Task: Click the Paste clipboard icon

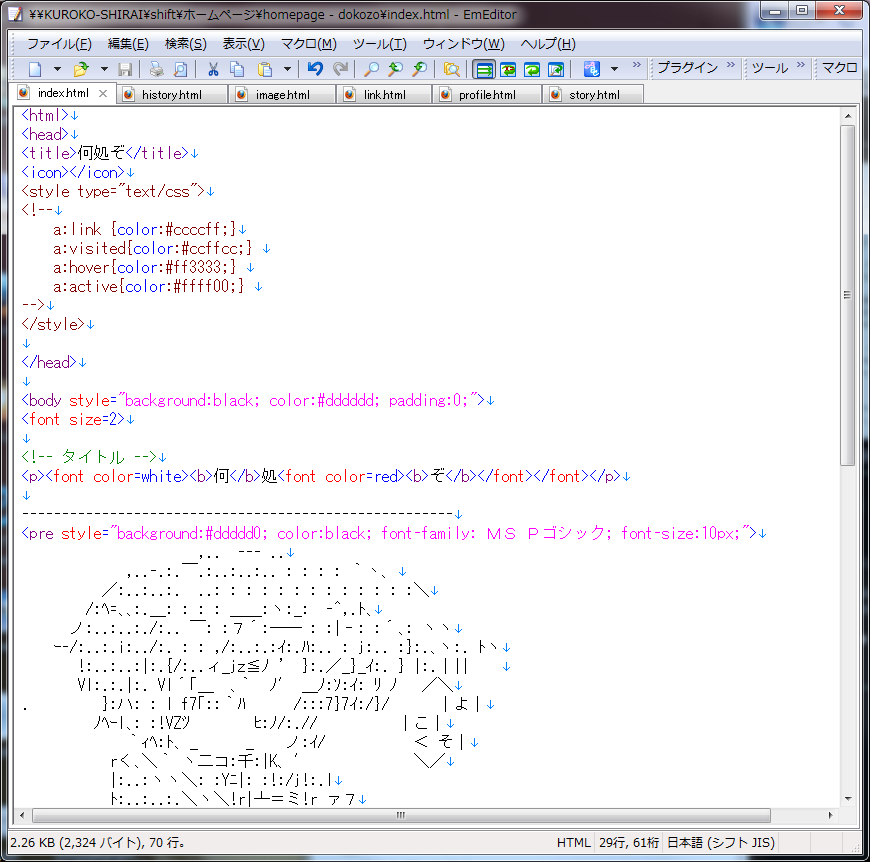Action: point(265,69)
